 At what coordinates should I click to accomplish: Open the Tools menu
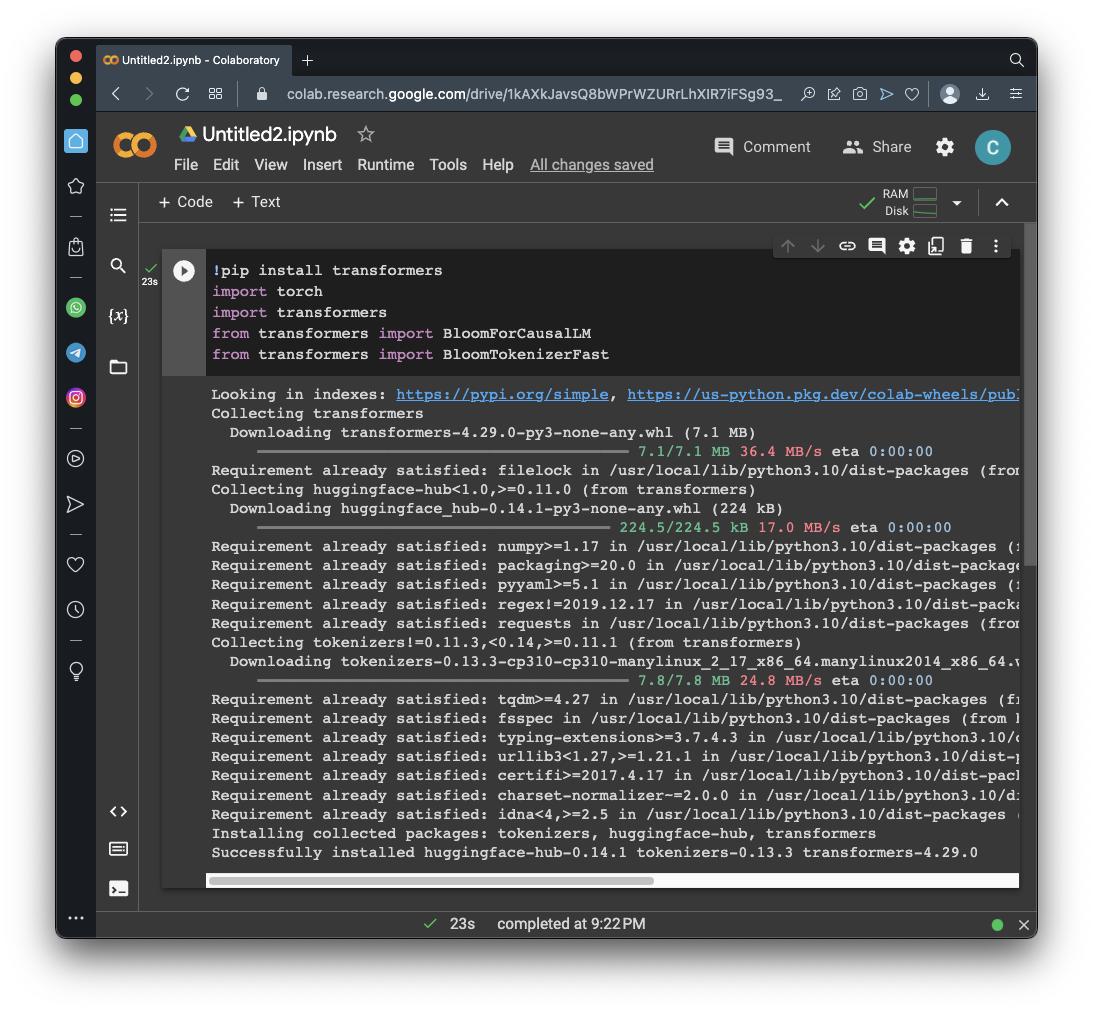click(448, 165)
